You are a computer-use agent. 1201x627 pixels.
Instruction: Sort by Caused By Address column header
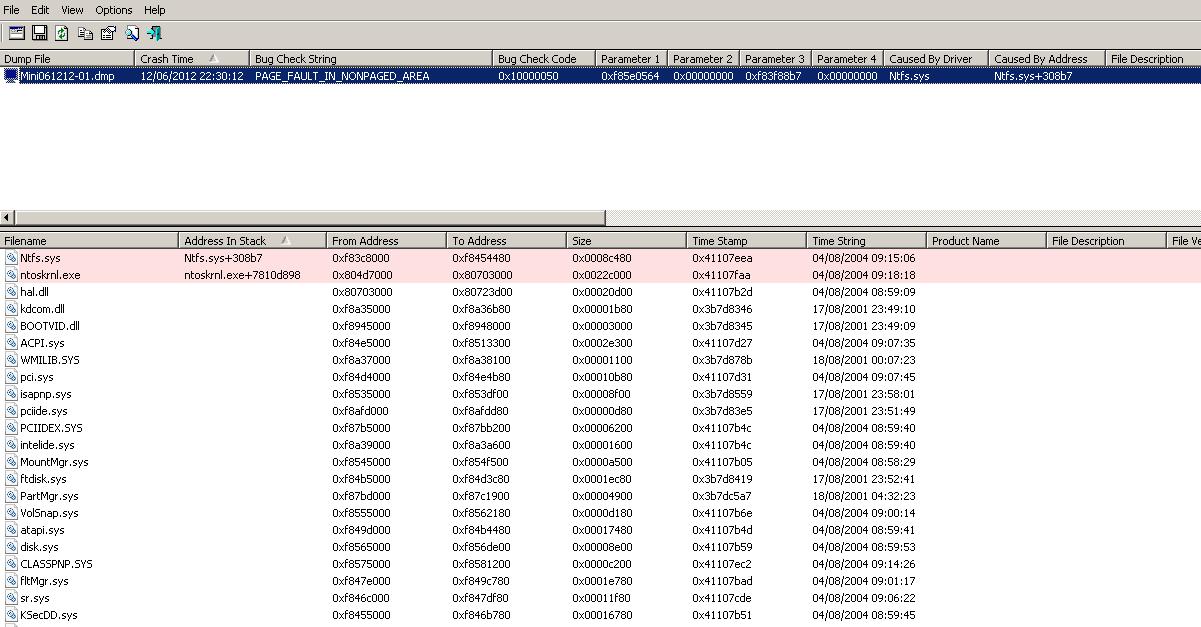point(1047,59)
